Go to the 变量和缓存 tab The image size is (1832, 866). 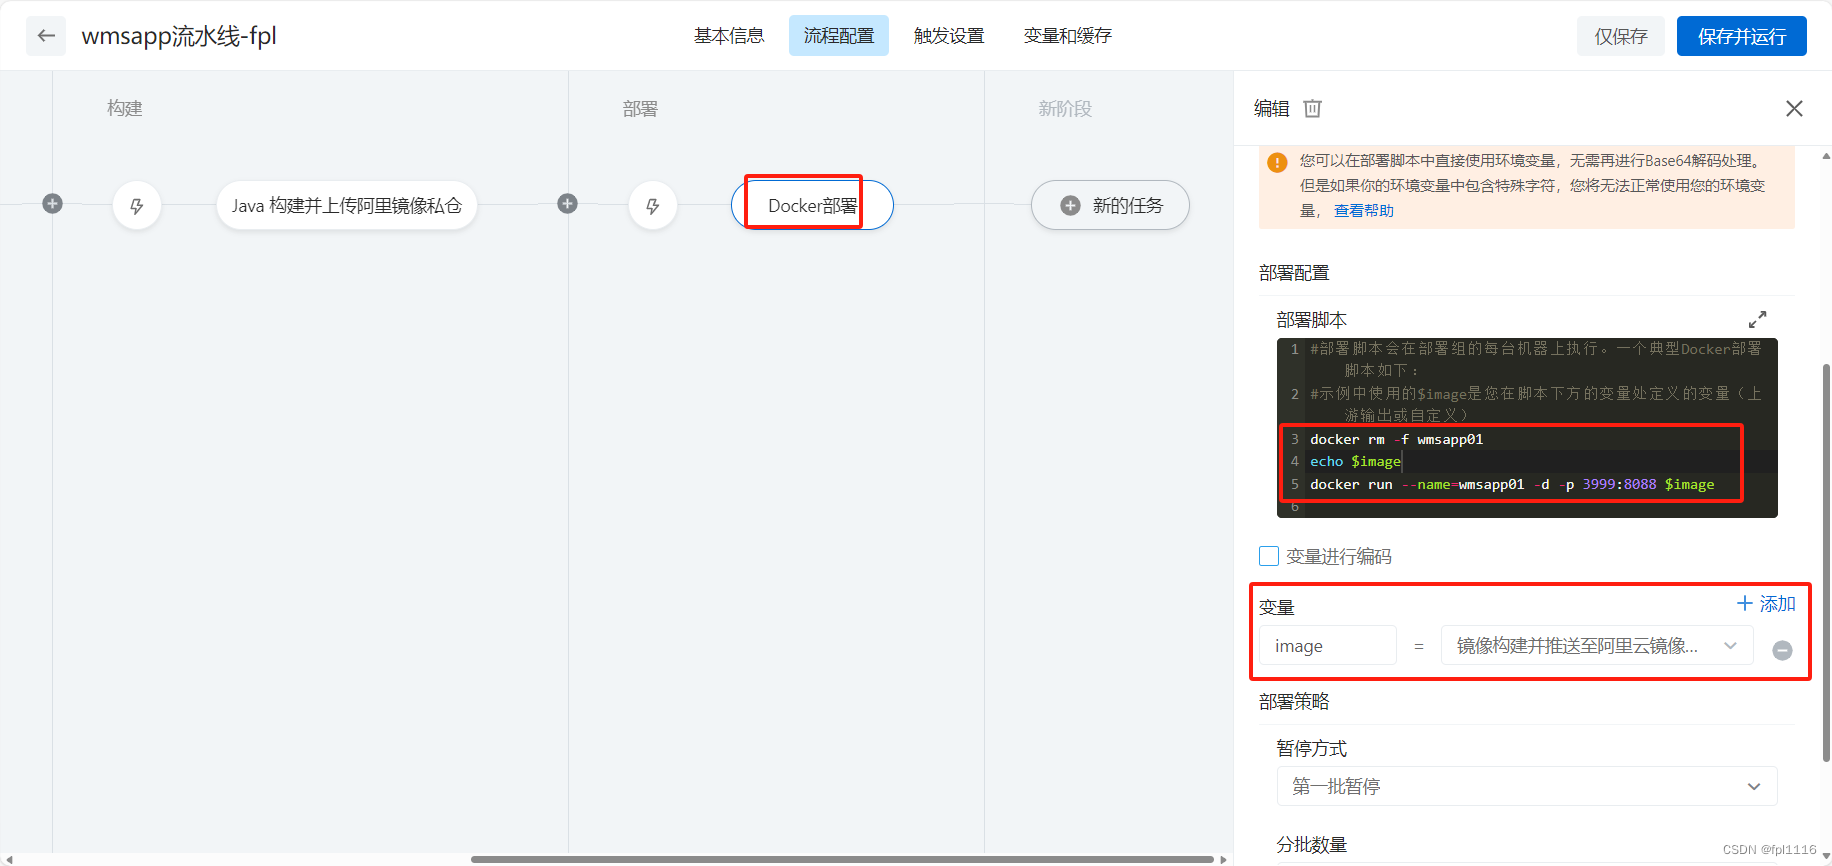click(x=1067, y=36)
